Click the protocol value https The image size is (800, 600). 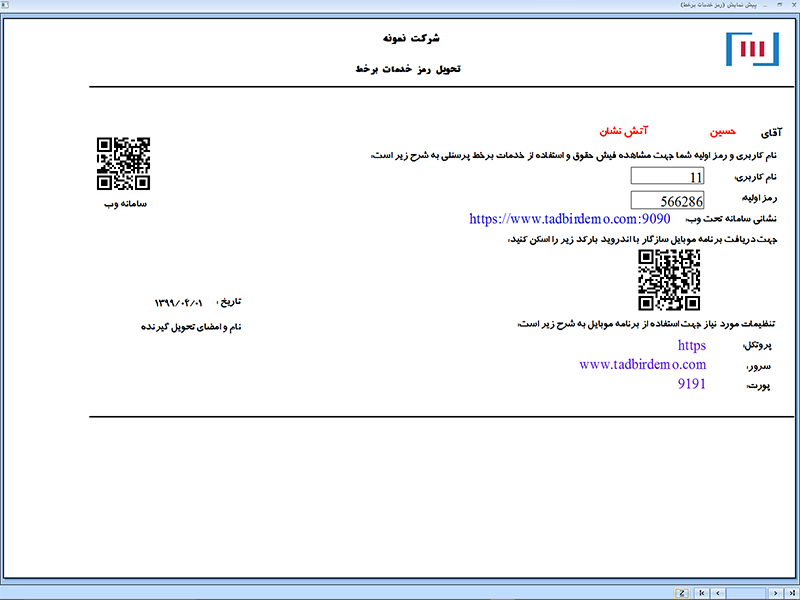click(x=691, y=345)
